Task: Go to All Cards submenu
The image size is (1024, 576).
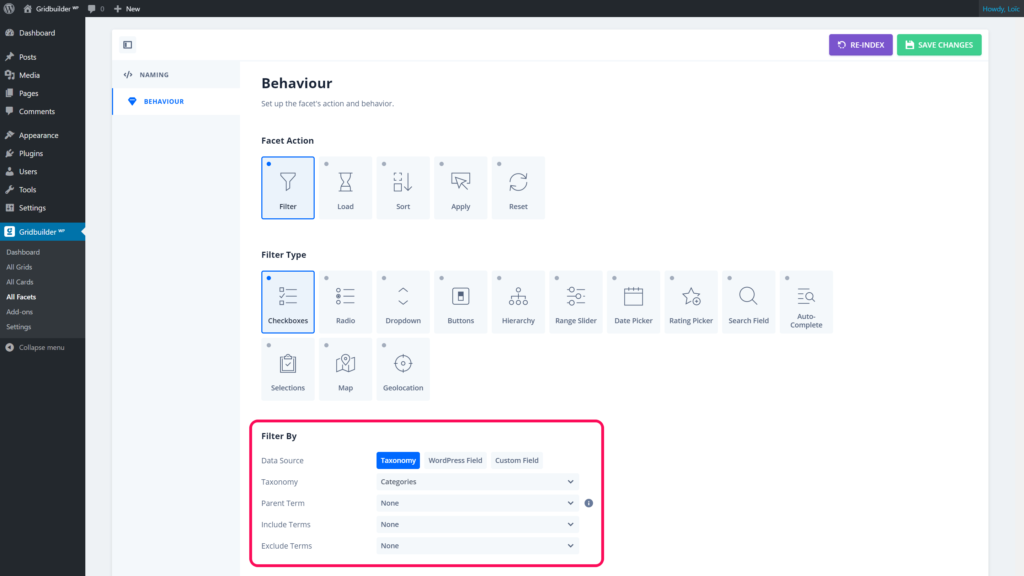Action: [x=20, y=282]
